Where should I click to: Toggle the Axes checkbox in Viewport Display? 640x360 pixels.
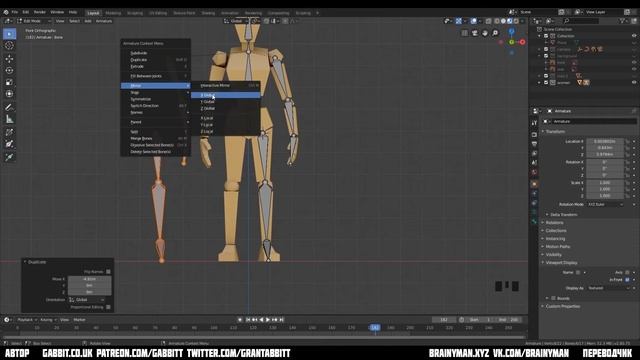627,272
